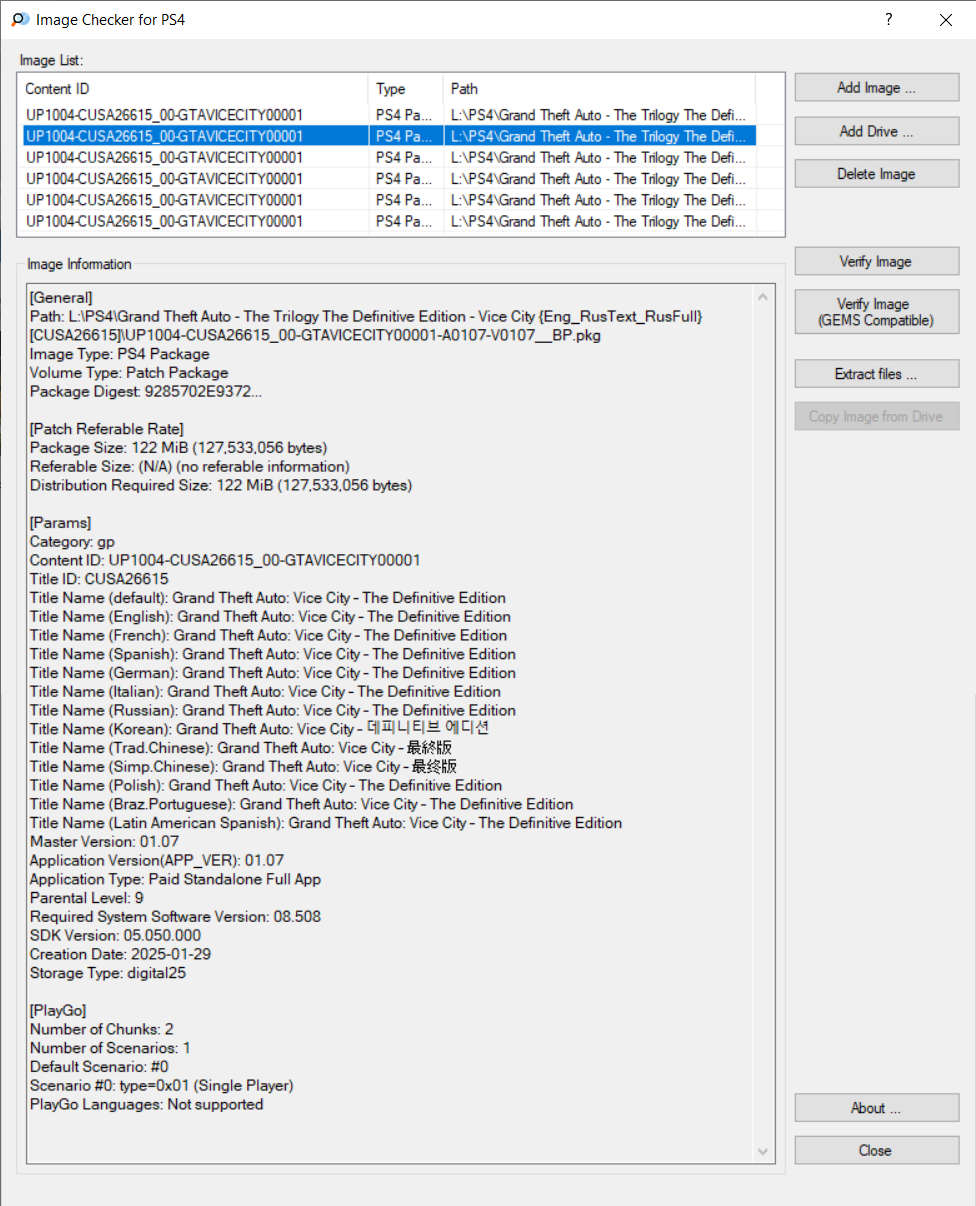Sort by the Type column header
This screenshot has width=976, height=1206.
click(406, 89)
